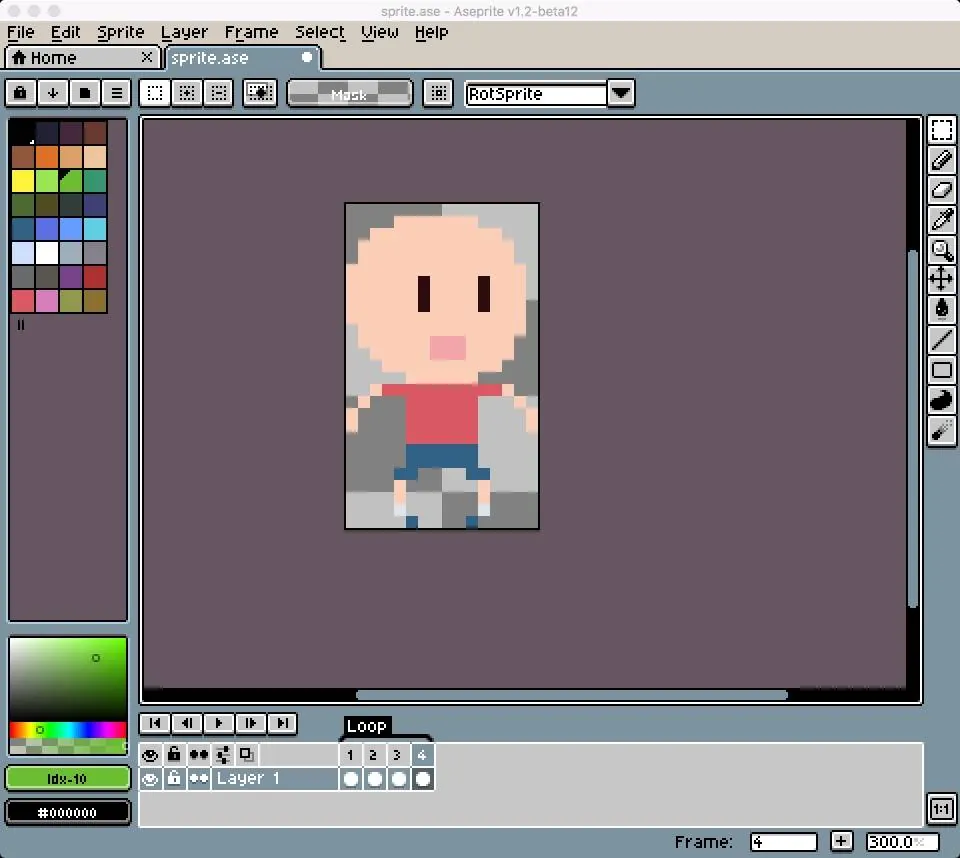Click the 1:1 timeline toggle button
The image size is (960, 858).
(x=941, y=809)
